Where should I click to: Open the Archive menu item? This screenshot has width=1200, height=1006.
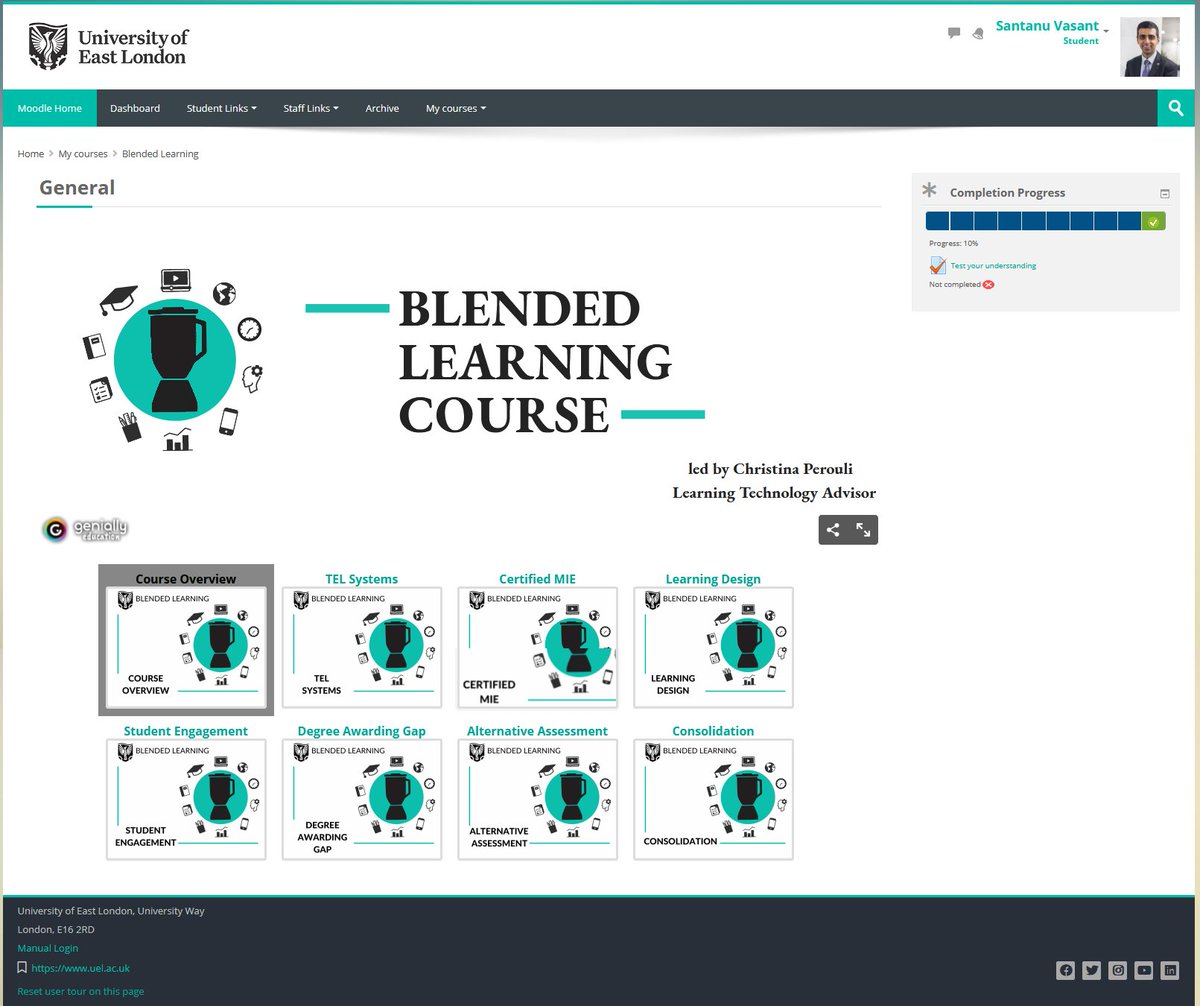[382, 108]
